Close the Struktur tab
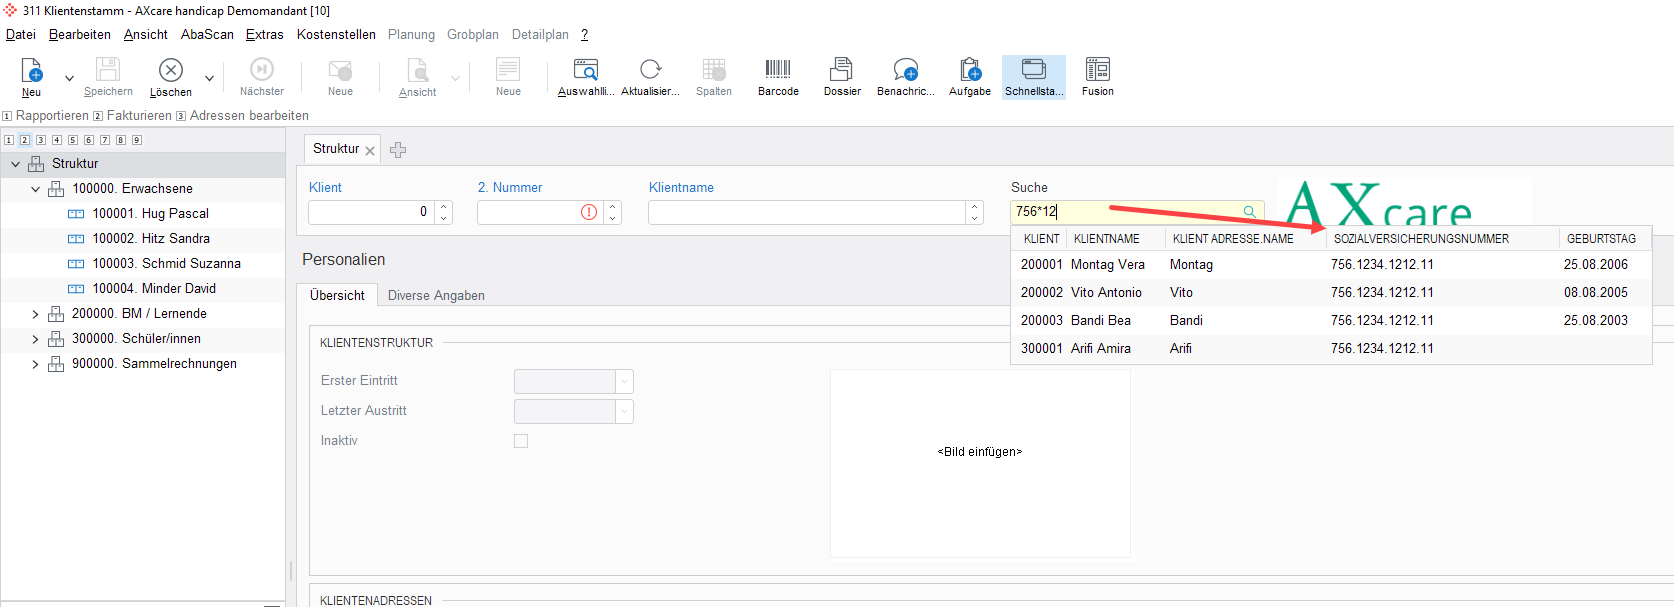This screenshot has width=1674, height=607. tap(370, 151)
